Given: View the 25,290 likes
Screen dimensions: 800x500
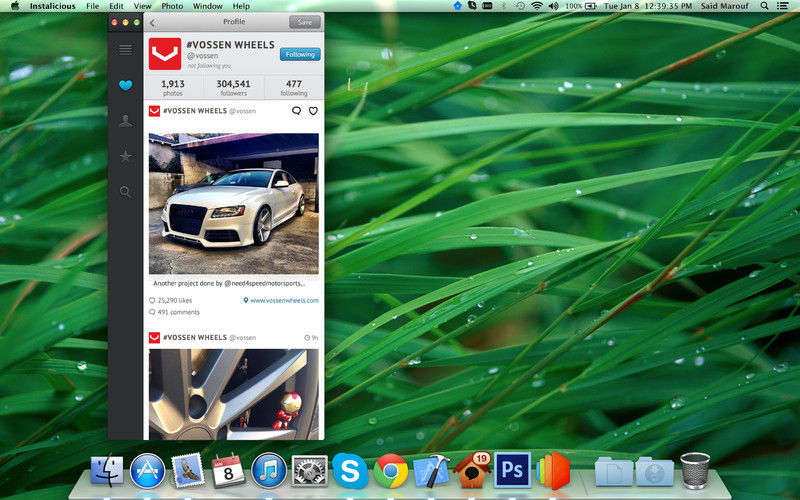Looking at the screenshot, I should [170, 301].
